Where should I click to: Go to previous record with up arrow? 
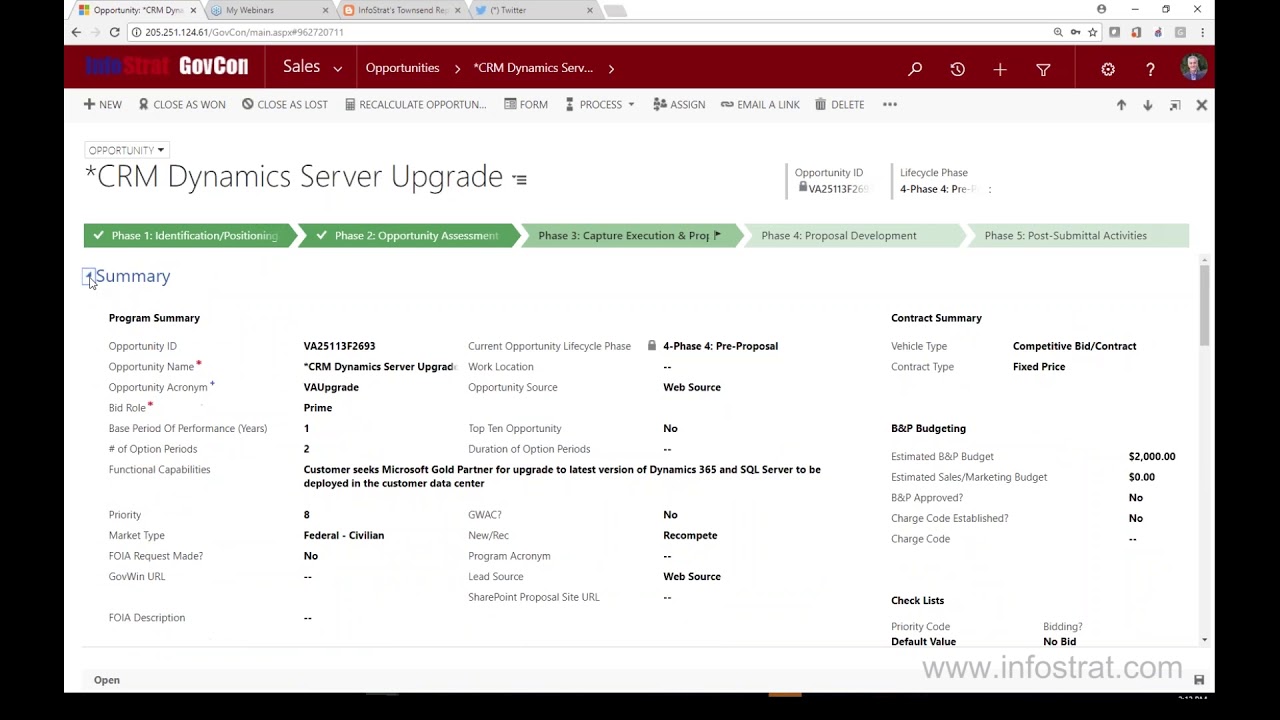click(1121, 105)
